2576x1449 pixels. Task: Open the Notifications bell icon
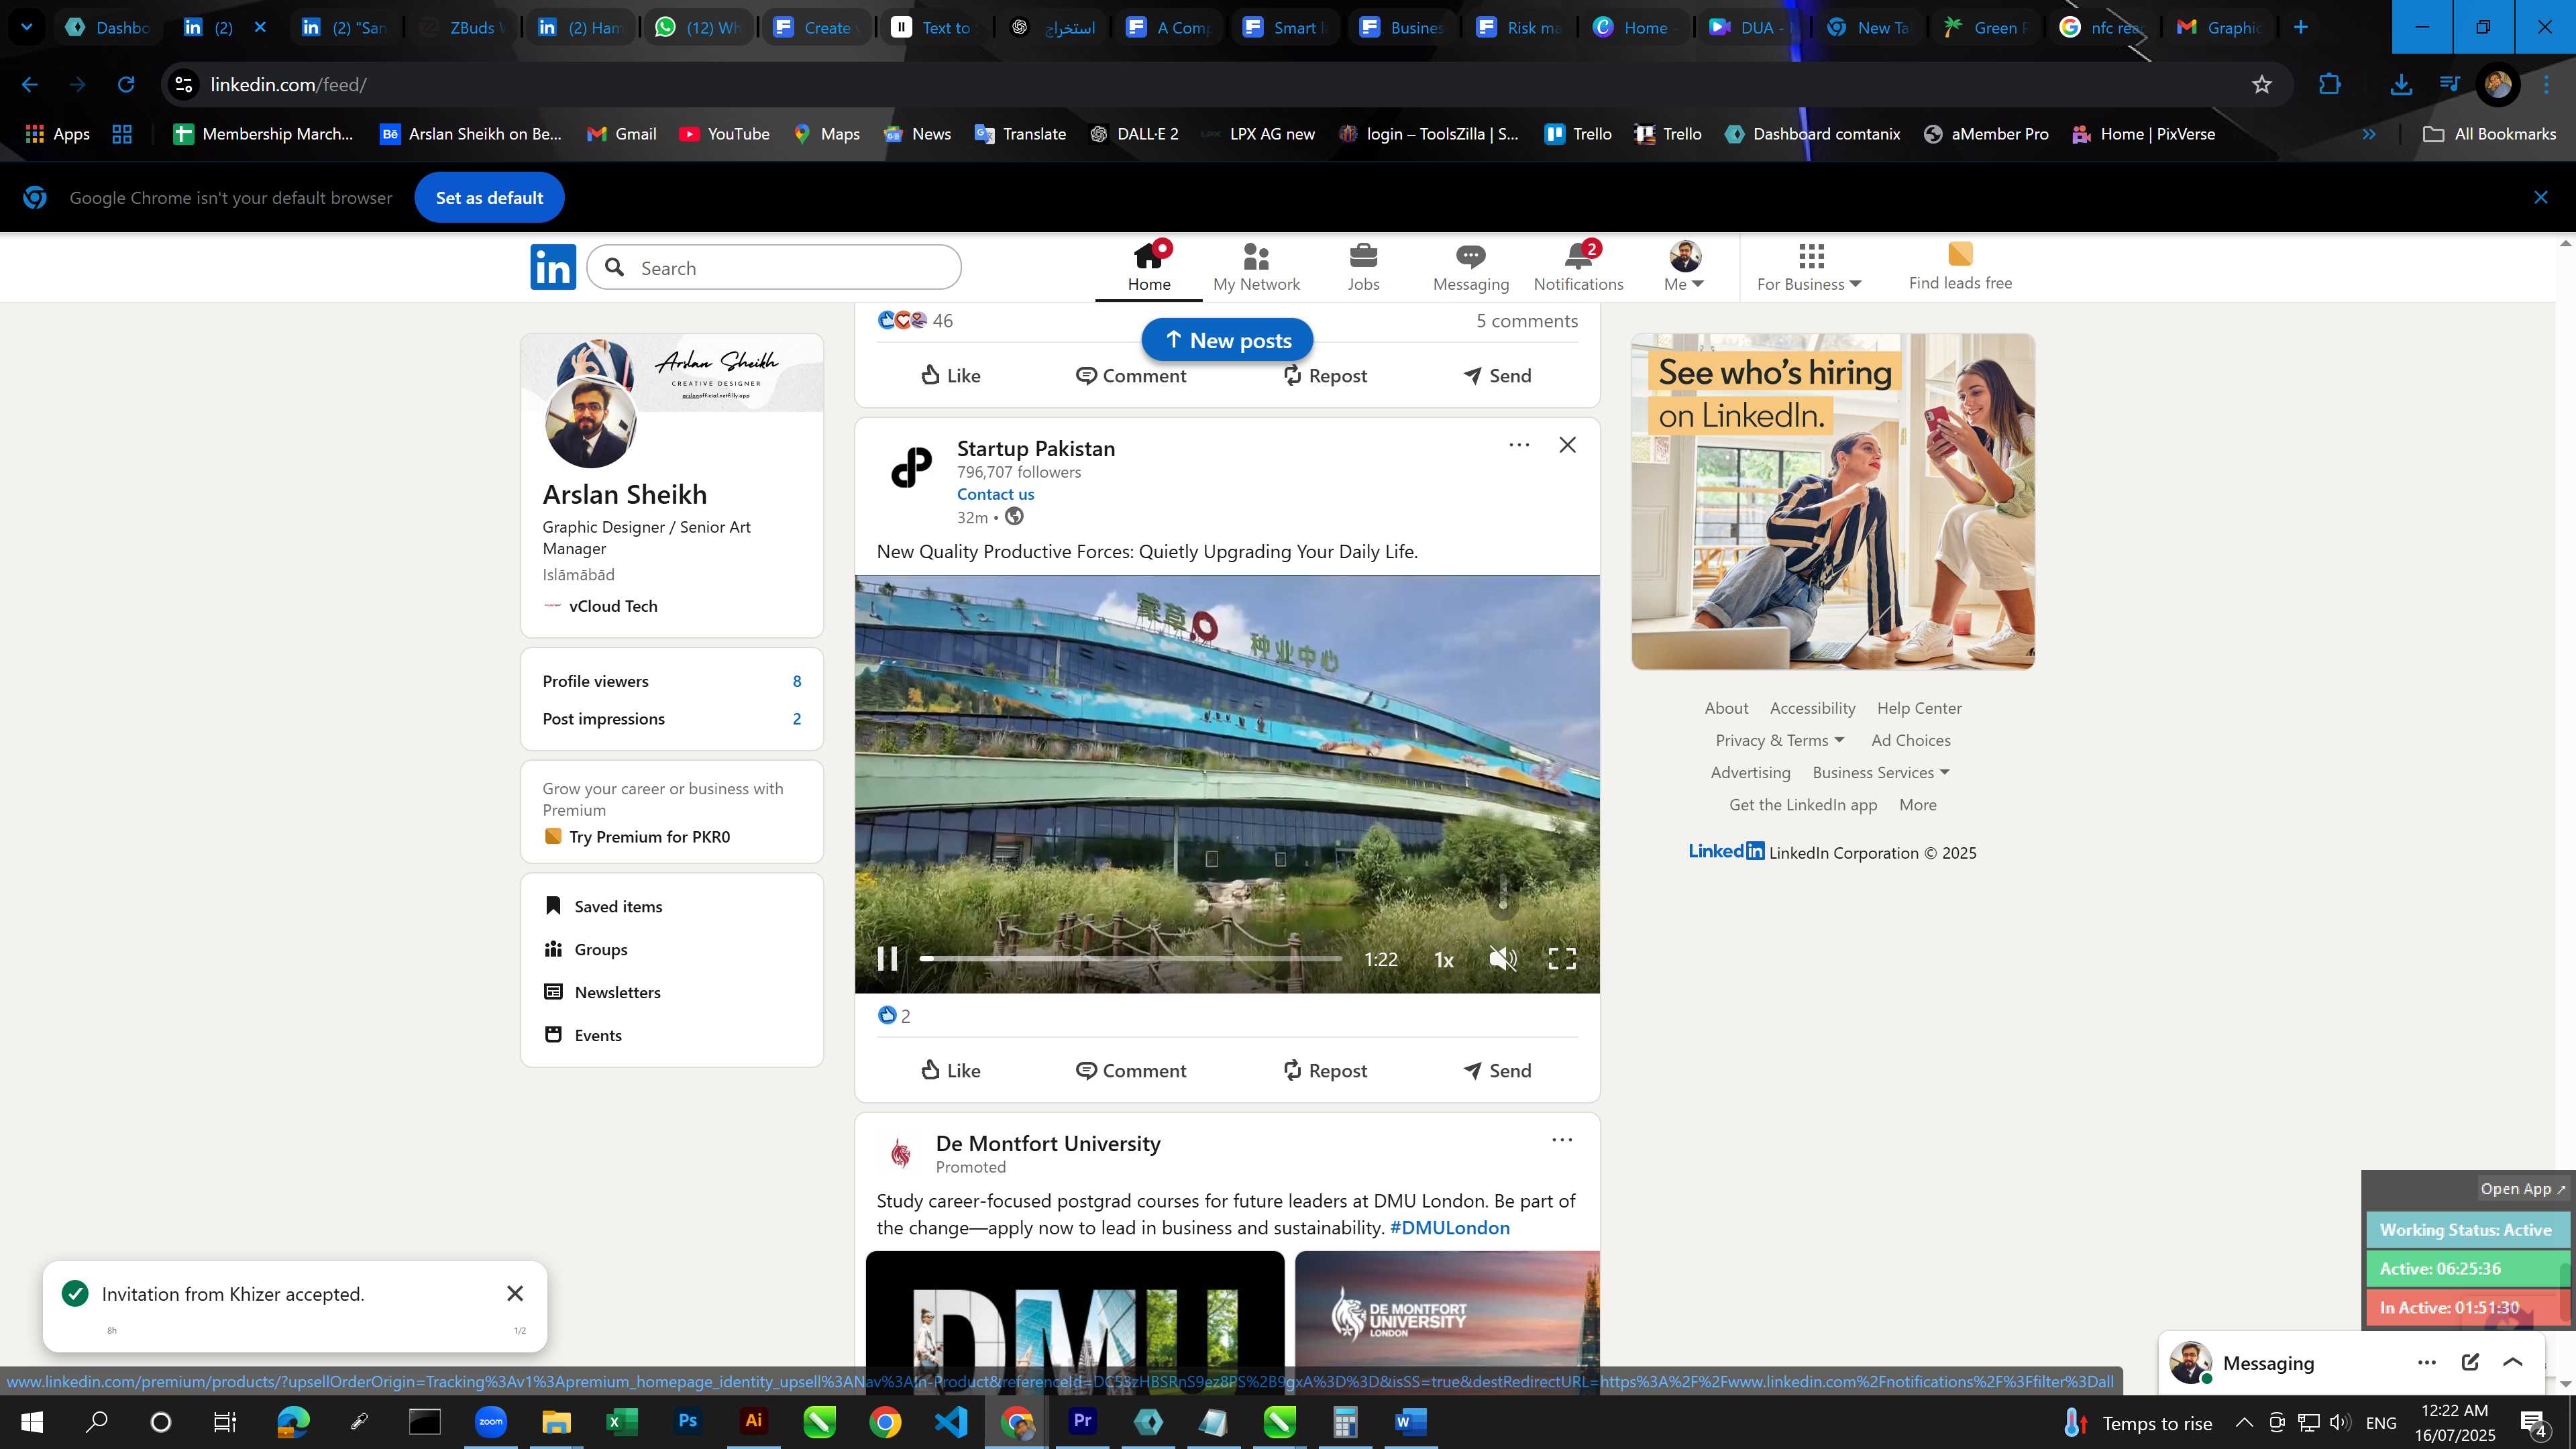click(x=1578, y=267)
